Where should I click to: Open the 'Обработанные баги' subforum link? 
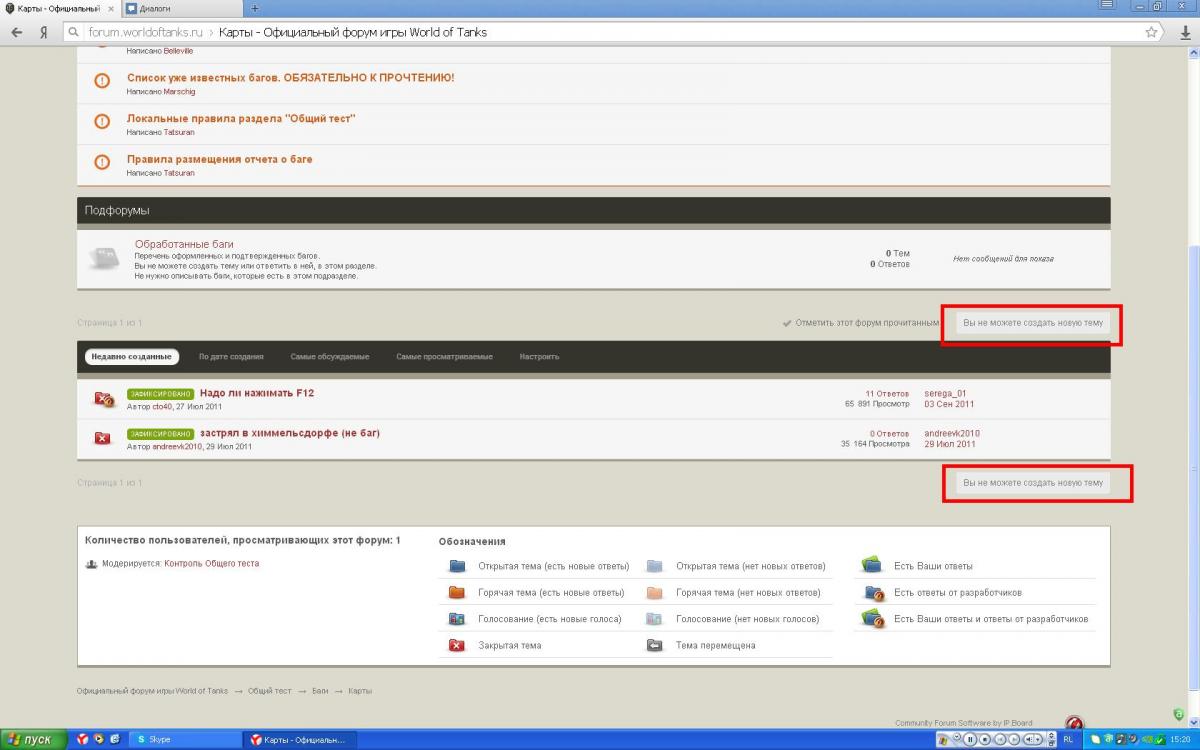point(185,244)
